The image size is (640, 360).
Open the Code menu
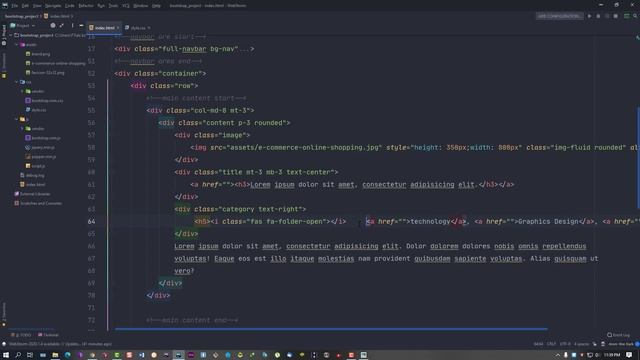point(70,6)
